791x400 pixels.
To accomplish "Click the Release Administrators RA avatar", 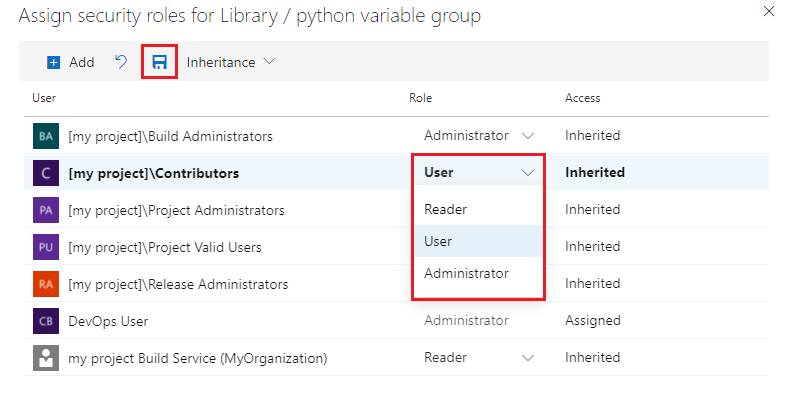I will point(46,284).
